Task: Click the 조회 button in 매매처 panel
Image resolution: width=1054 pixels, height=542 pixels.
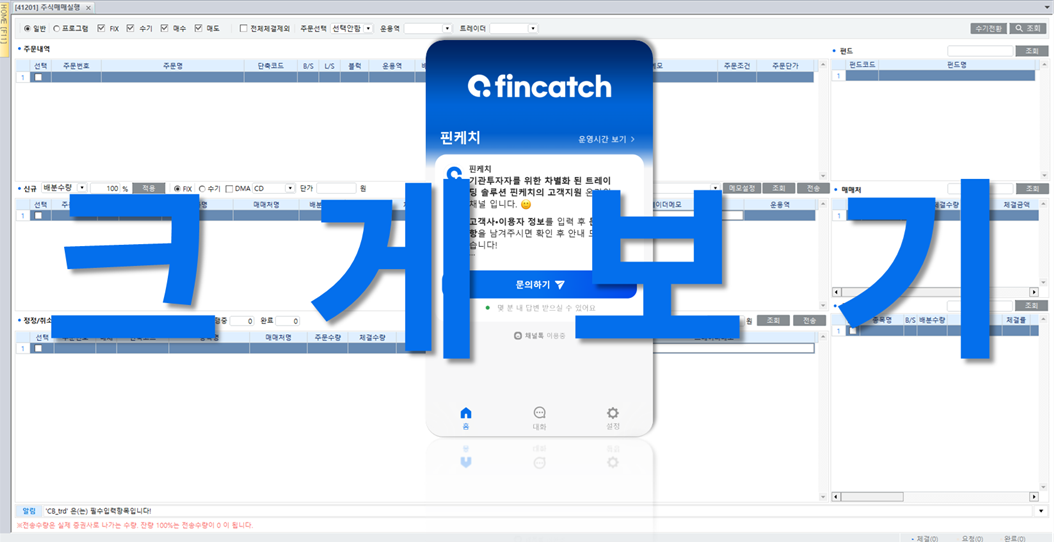Action: tap(1032, 189)
